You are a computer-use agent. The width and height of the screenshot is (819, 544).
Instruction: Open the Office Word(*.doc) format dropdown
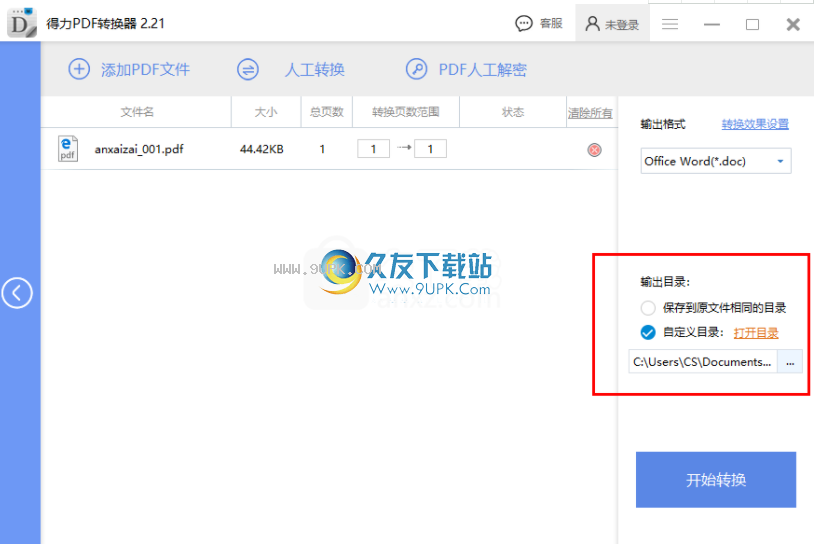point(716,161)
